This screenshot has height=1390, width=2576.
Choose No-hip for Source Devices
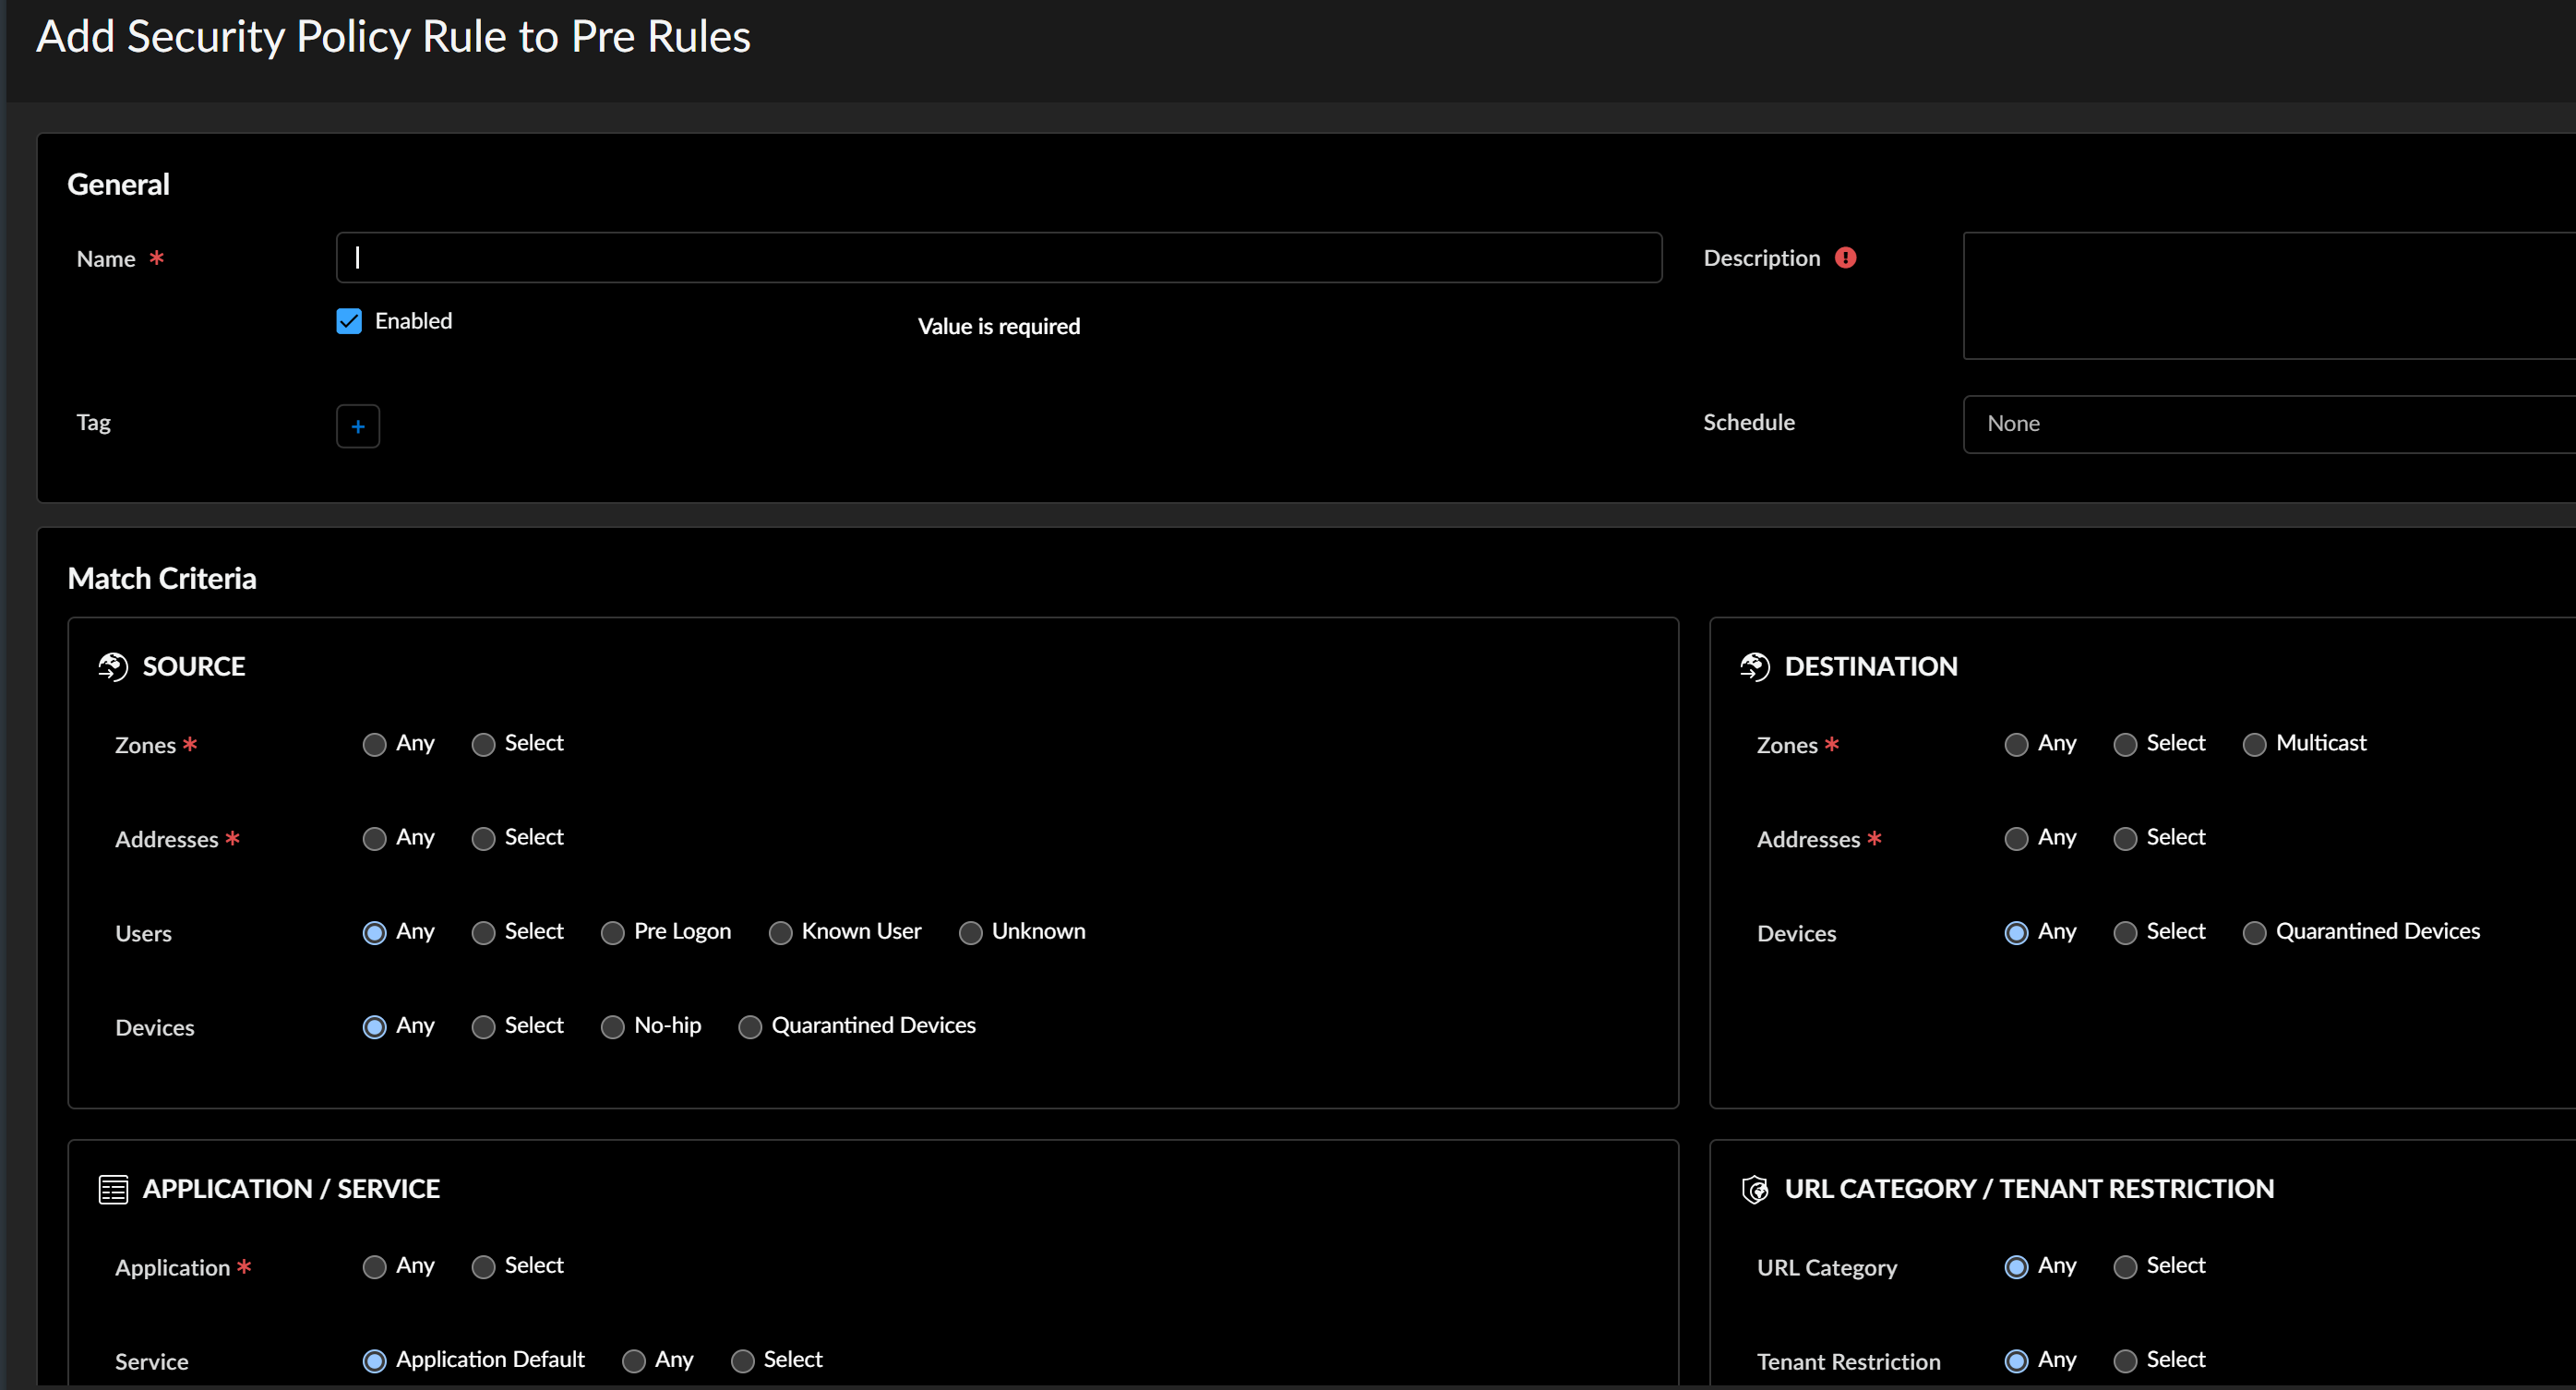click(612, 1027)
